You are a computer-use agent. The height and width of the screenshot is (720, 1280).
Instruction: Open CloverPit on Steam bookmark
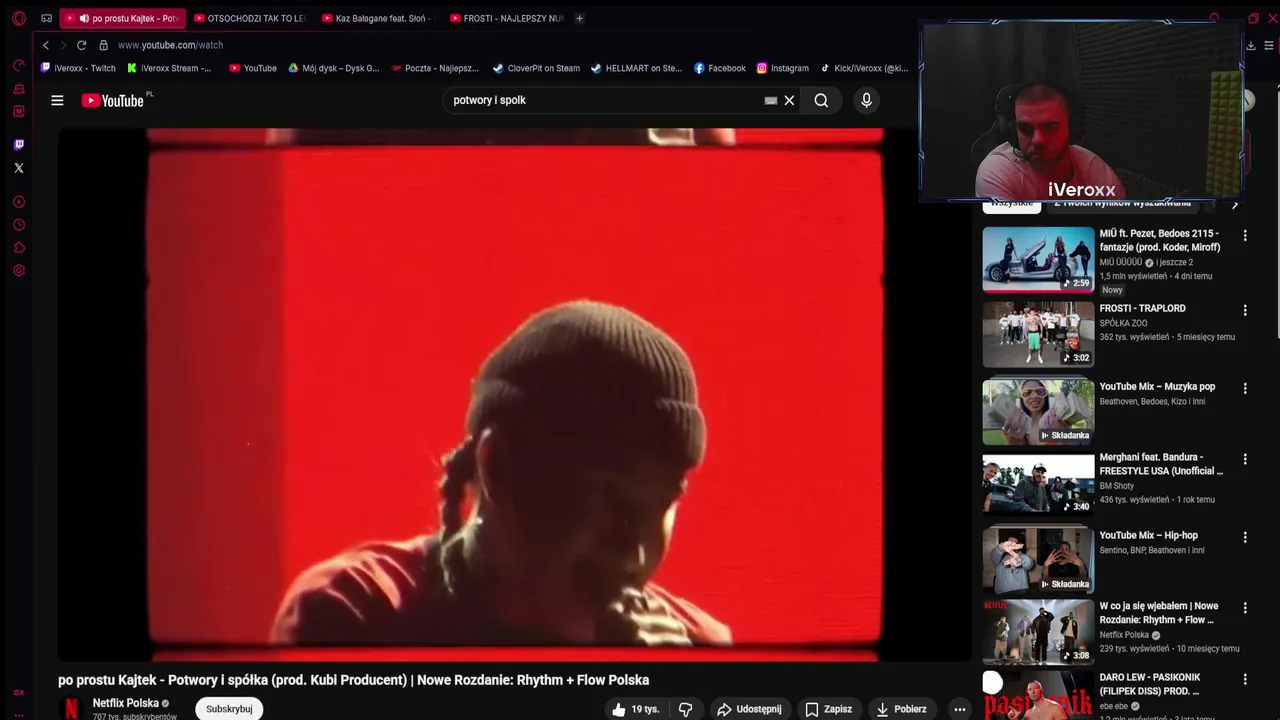536,68
